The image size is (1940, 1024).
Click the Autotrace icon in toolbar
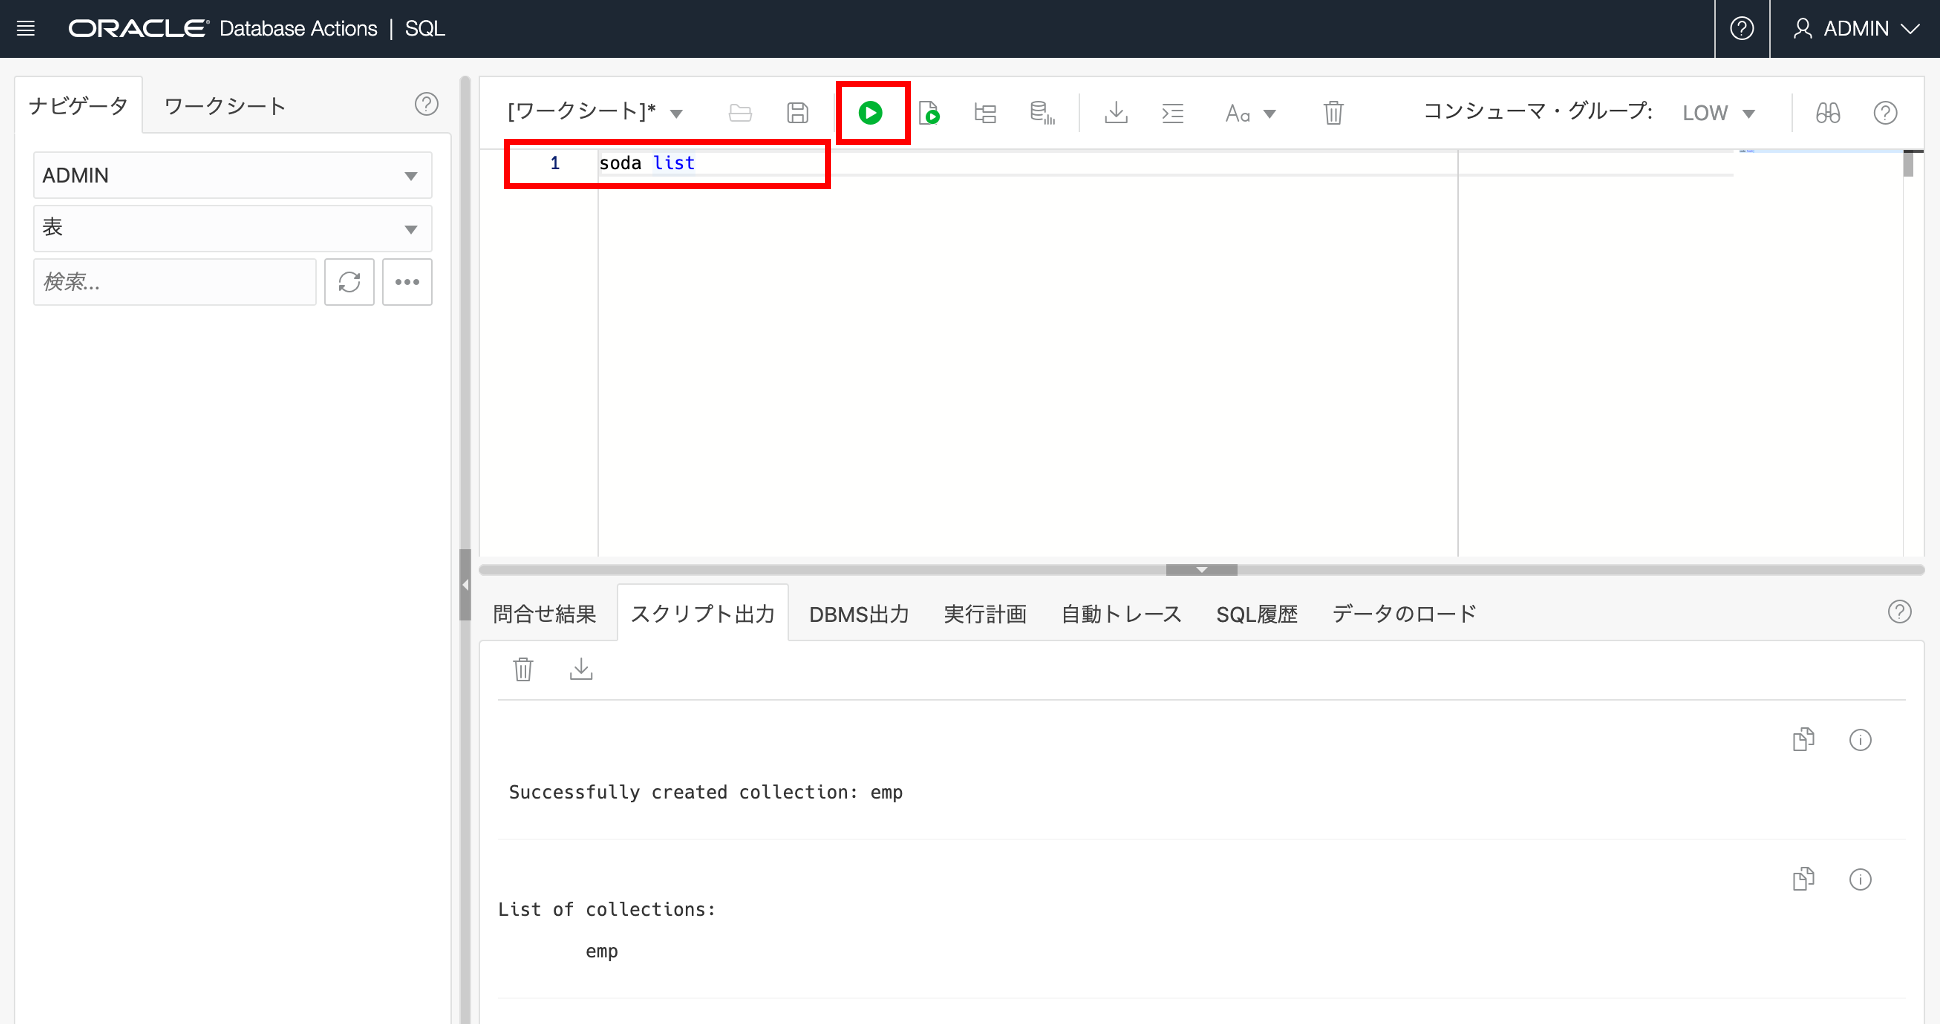tap(1042, 113)
